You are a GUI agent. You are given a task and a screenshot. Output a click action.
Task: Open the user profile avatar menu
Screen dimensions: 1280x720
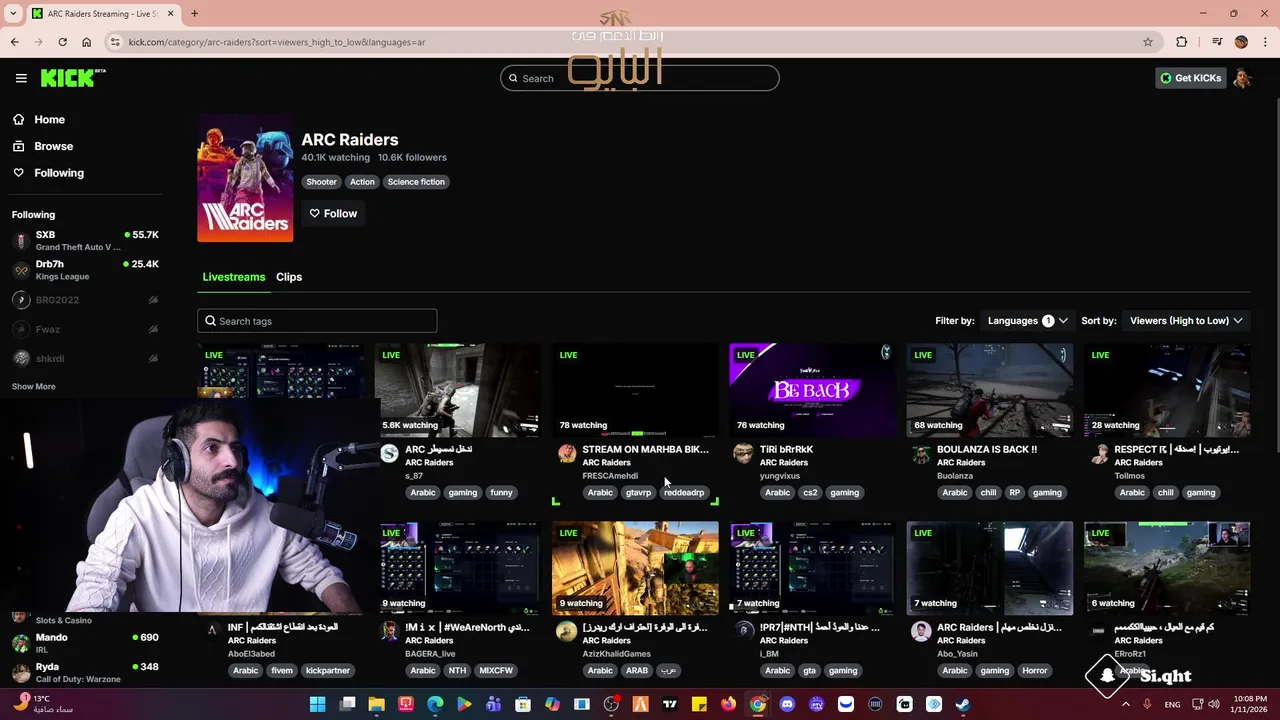[x=1242, y=78]
